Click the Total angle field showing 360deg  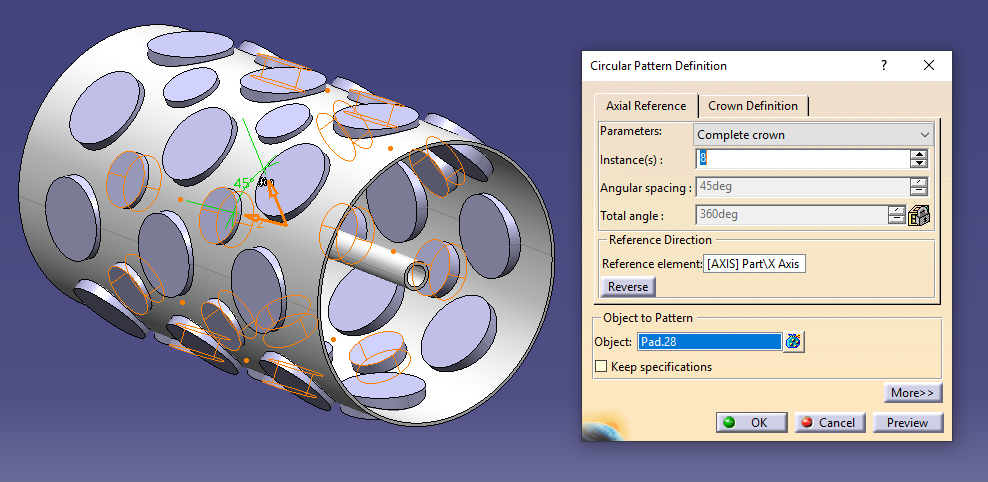(791, 215)
